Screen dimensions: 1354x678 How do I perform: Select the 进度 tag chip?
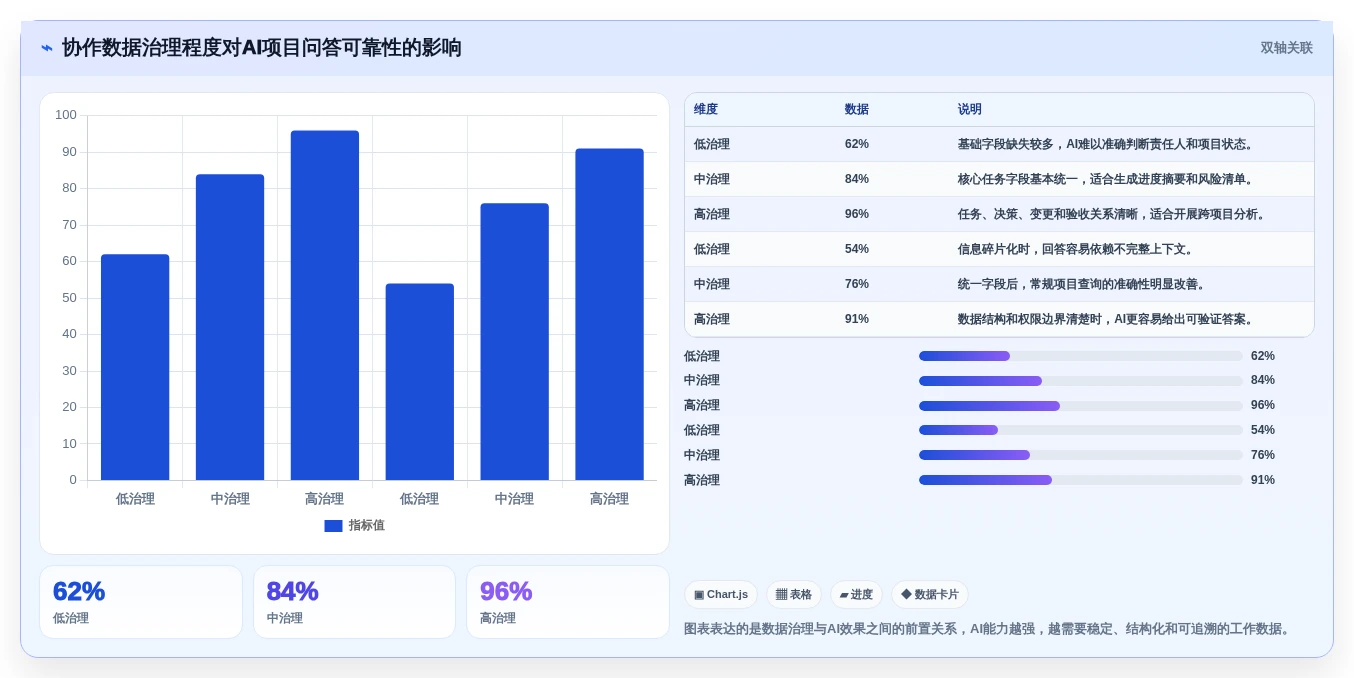856,595
